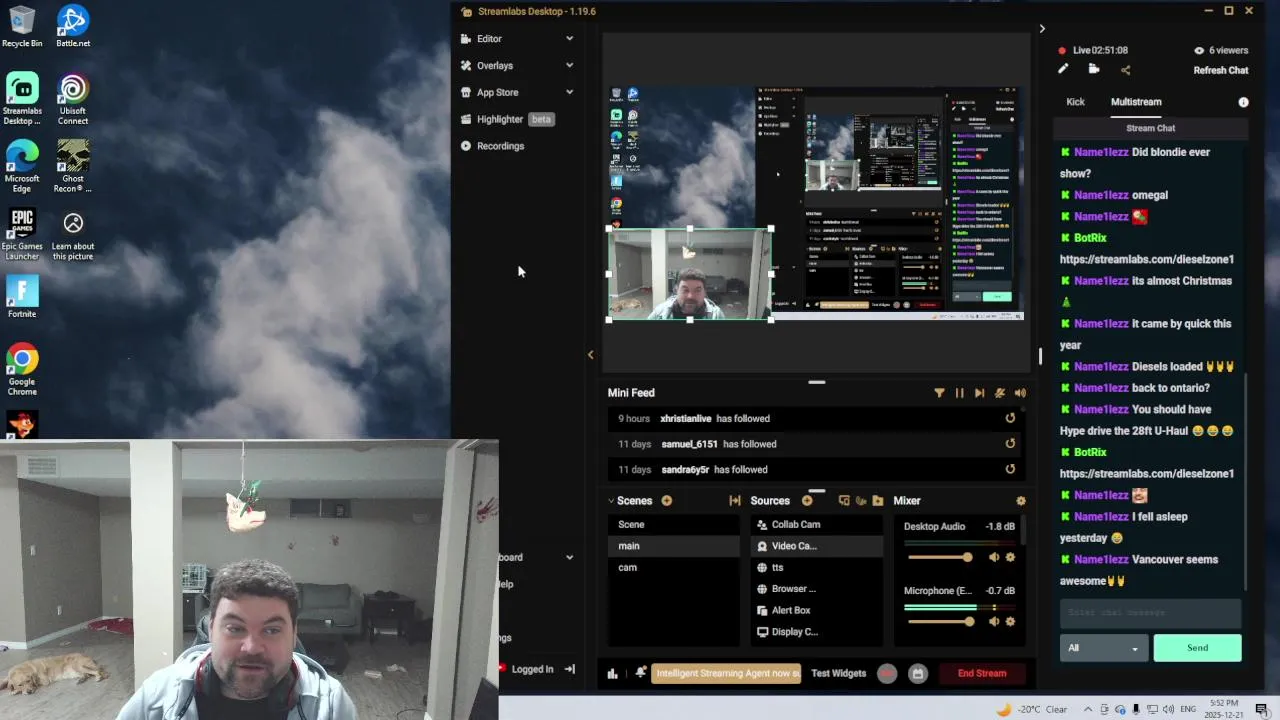Select the Video Capture source
1280x720 pixels.
817,546
